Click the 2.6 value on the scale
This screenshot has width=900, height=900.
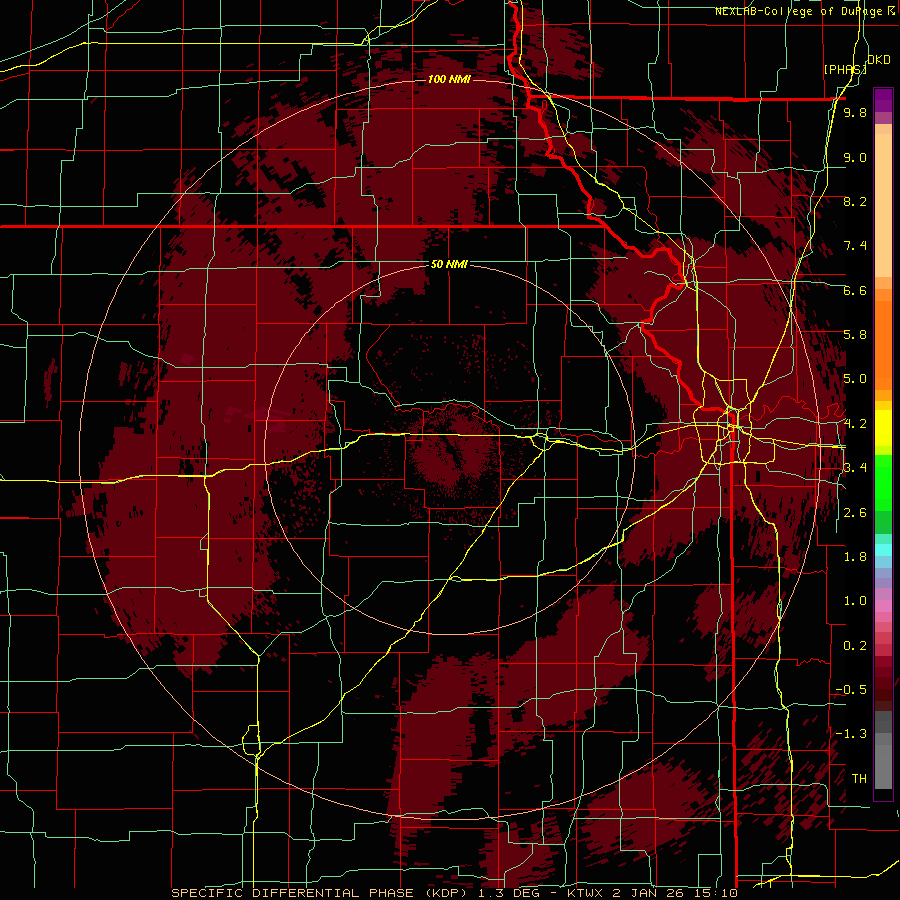pyautogui.click(x=855, y=512)
